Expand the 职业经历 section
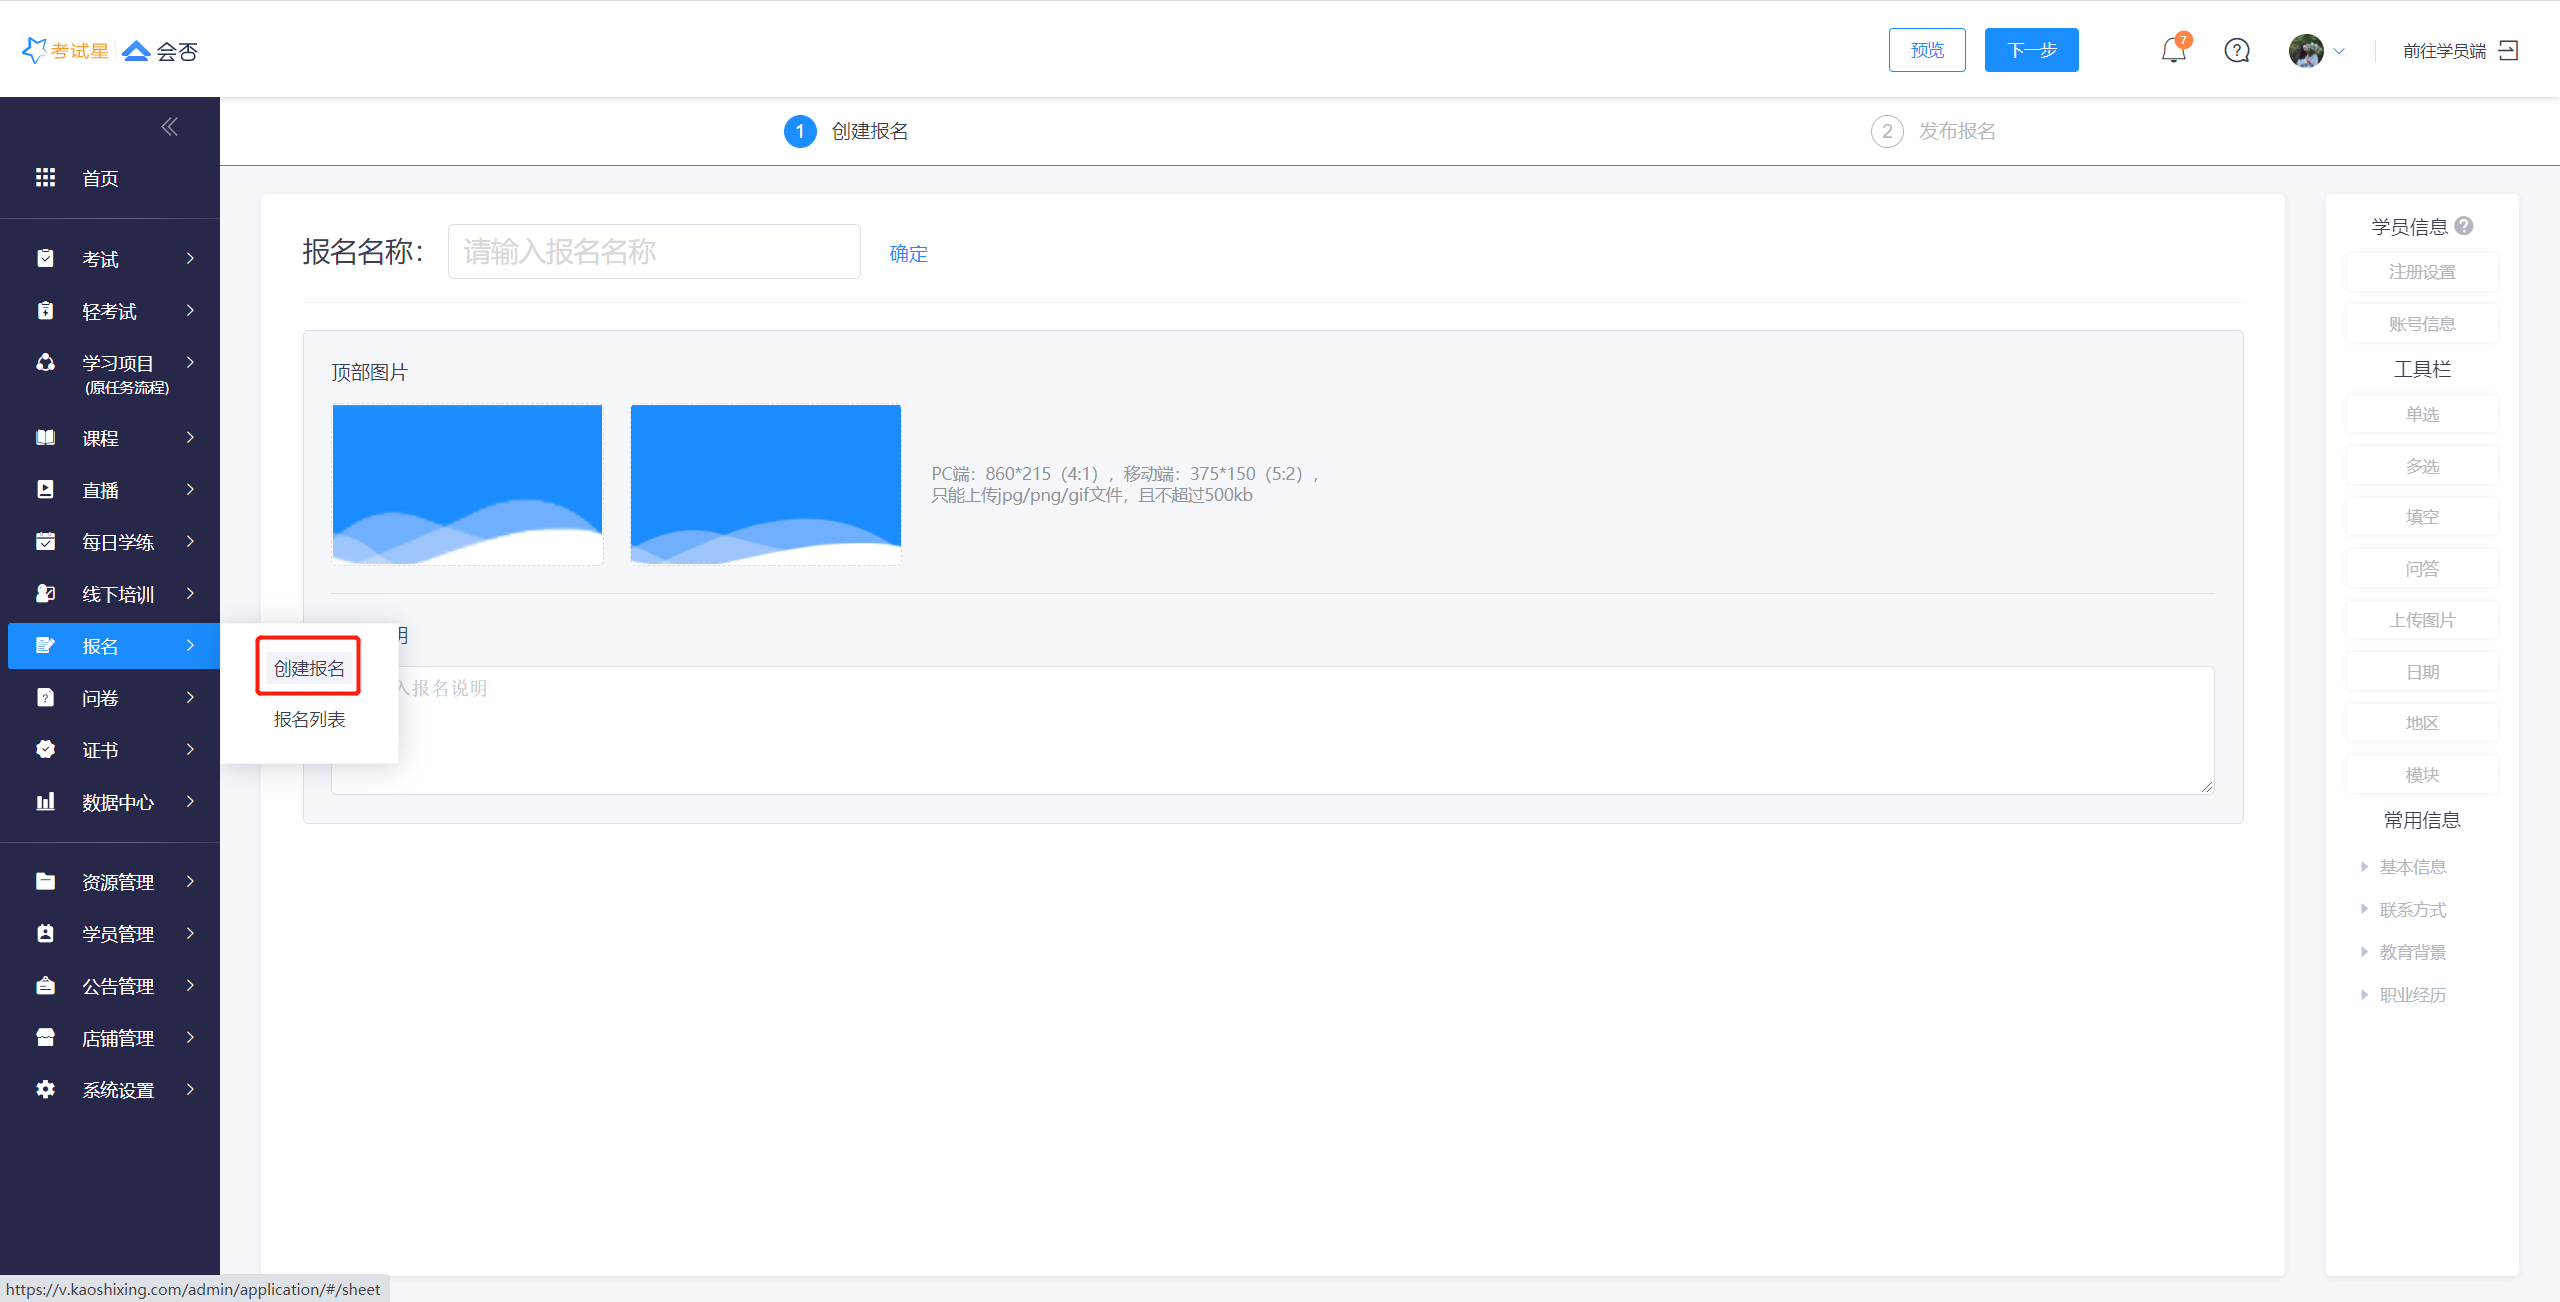The height and width of the screenshot is (1302, 2560). [2411, 995]
